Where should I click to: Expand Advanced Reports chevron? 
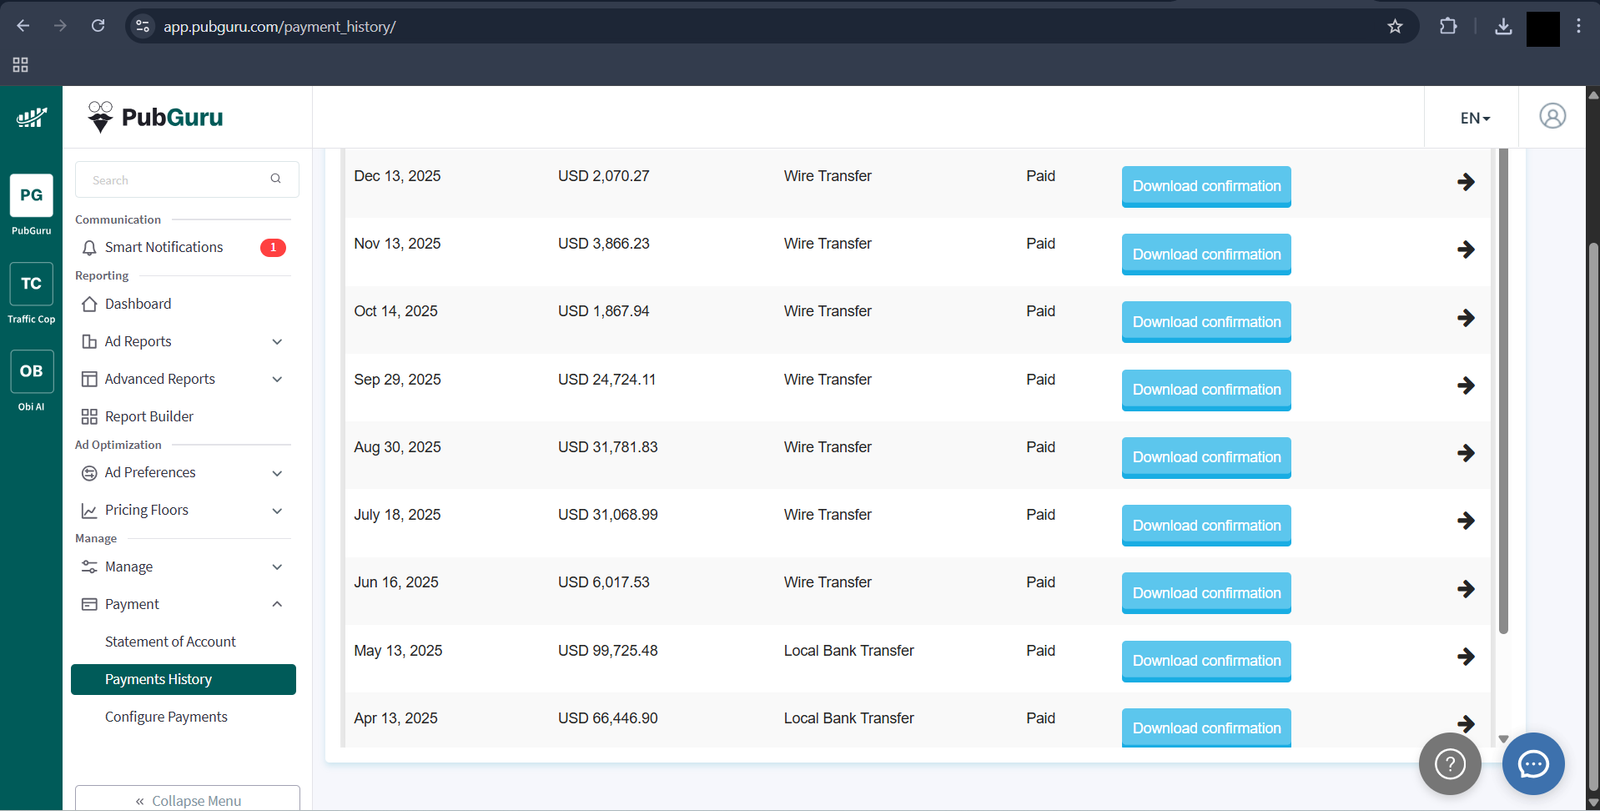(277, 379)
